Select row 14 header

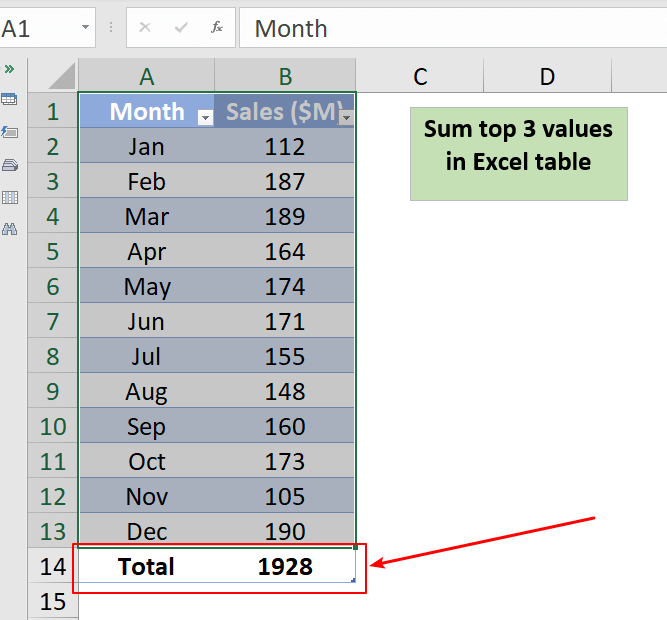point(53,567)
